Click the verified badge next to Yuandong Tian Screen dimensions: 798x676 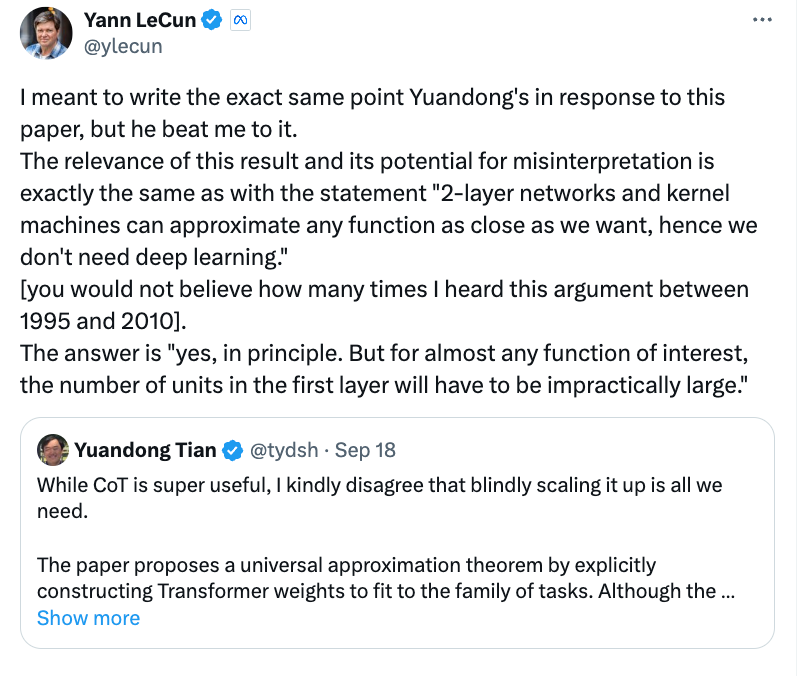click(232, 450)
